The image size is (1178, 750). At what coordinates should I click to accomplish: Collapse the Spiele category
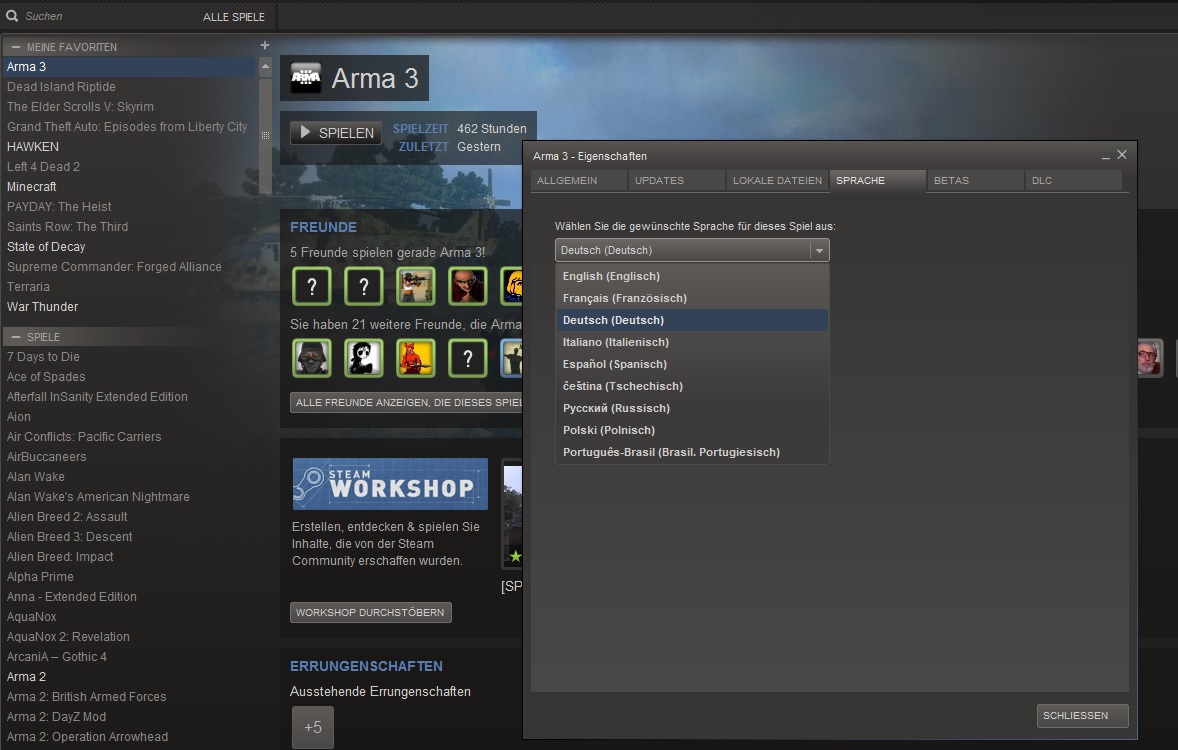(16, 337)
